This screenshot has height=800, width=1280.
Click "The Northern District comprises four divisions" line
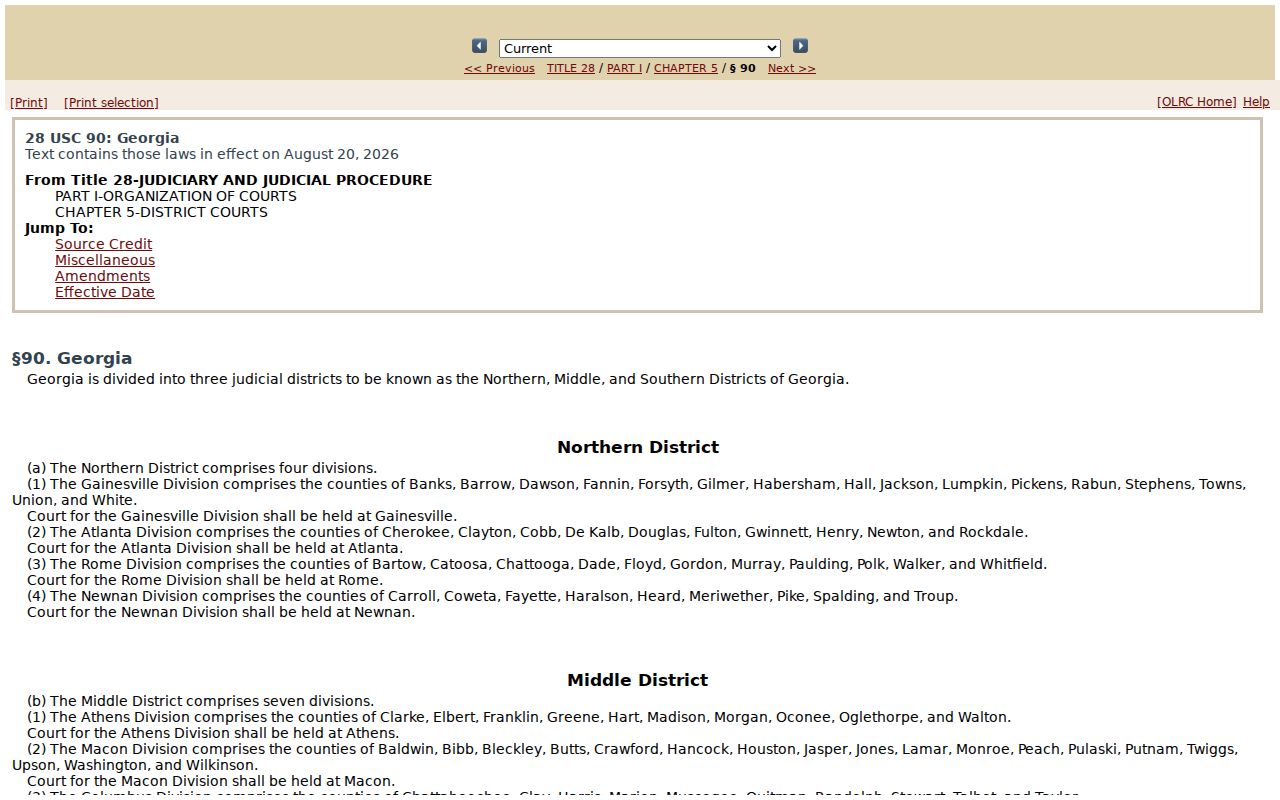click(x=202, y=468)
